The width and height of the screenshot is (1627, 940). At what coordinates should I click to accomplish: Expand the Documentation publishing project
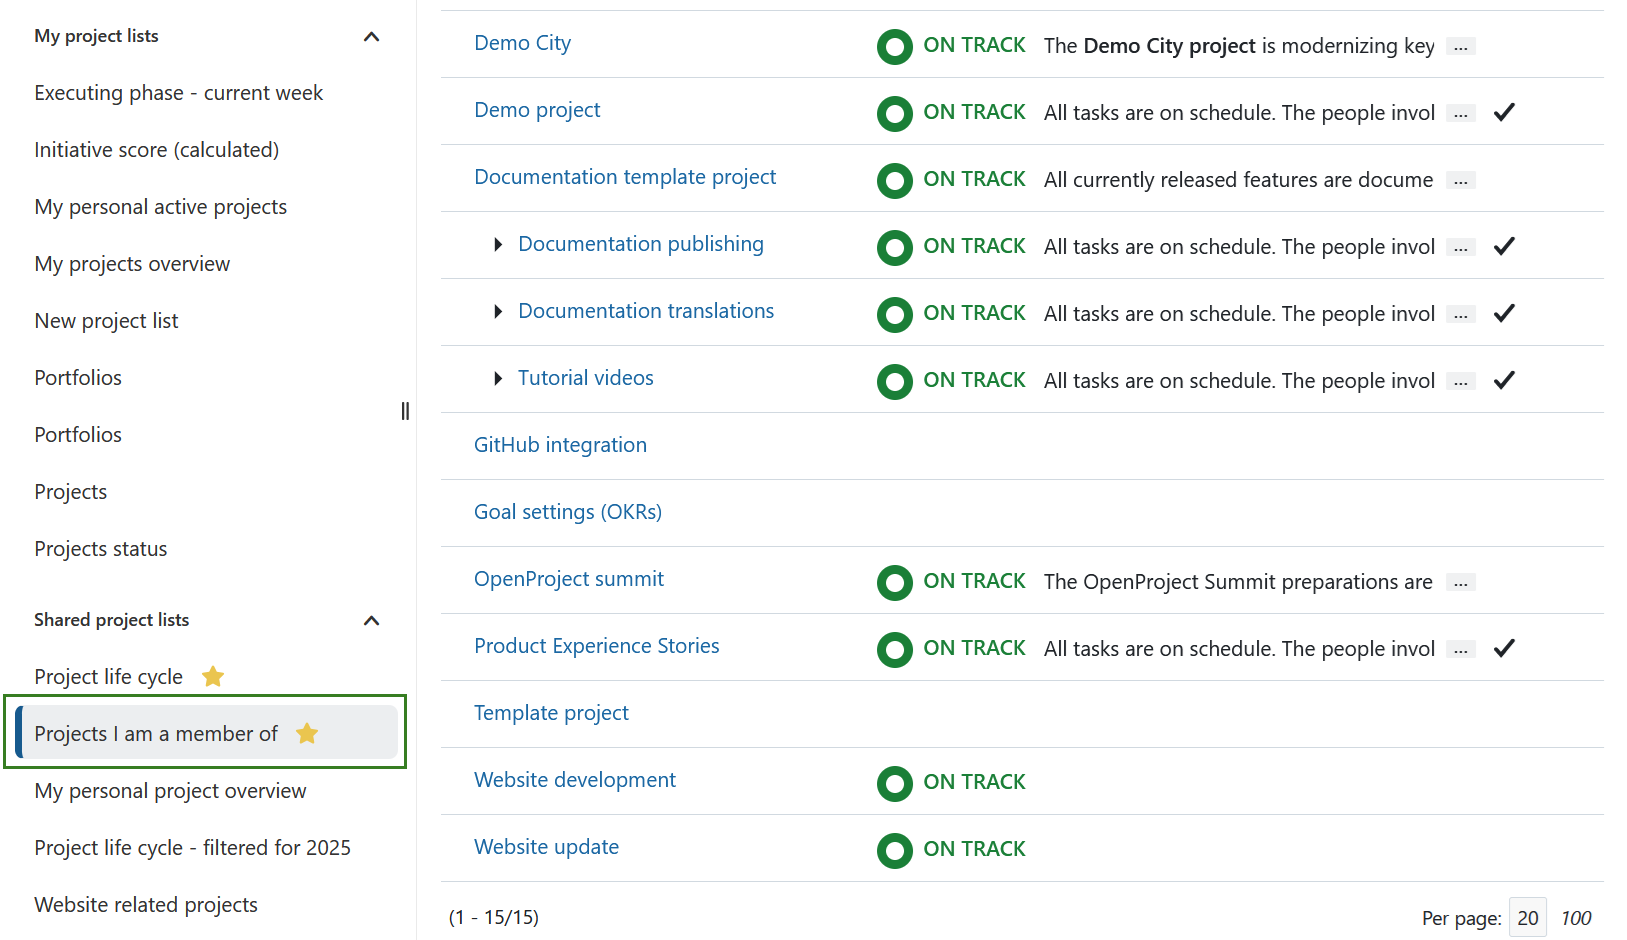[499, 244]
